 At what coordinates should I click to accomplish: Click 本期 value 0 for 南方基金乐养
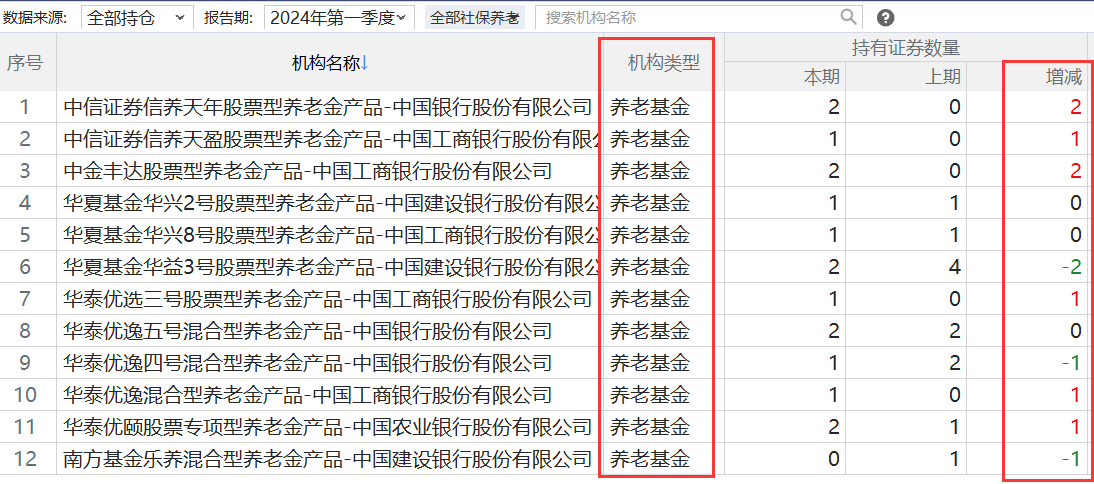(x=834, y=459)
